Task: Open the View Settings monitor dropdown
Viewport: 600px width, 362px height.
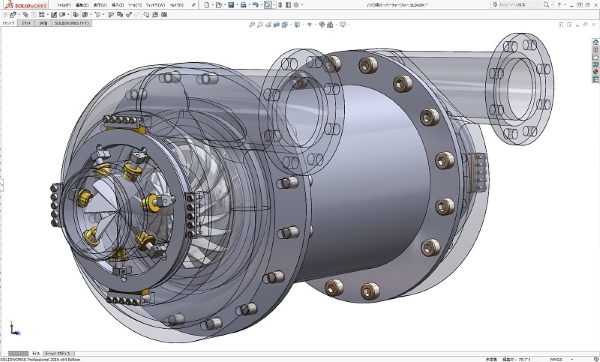Action: (x=343, y=24)
